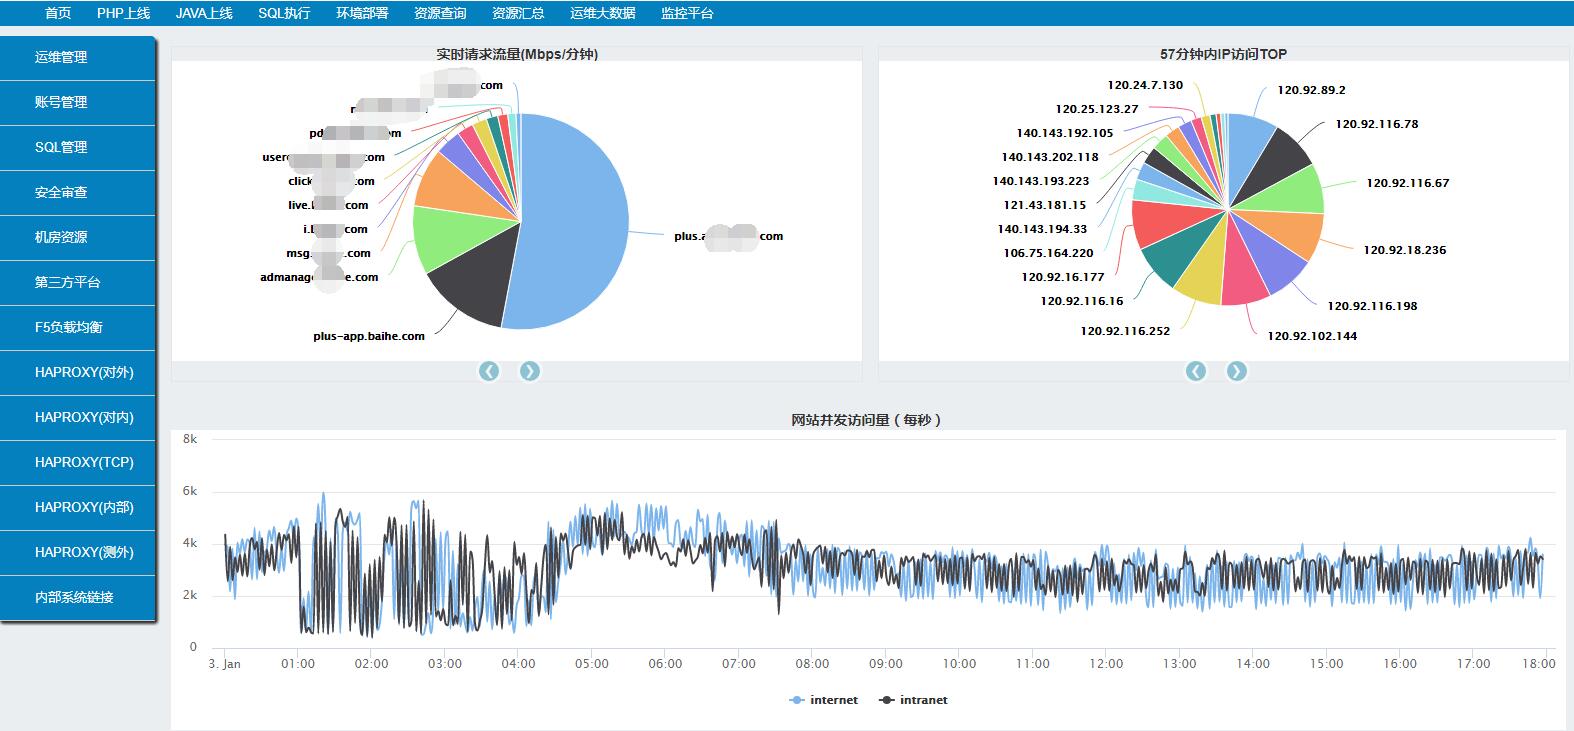
Task: Open the PHP上线 menu
Action: point(123,13)
